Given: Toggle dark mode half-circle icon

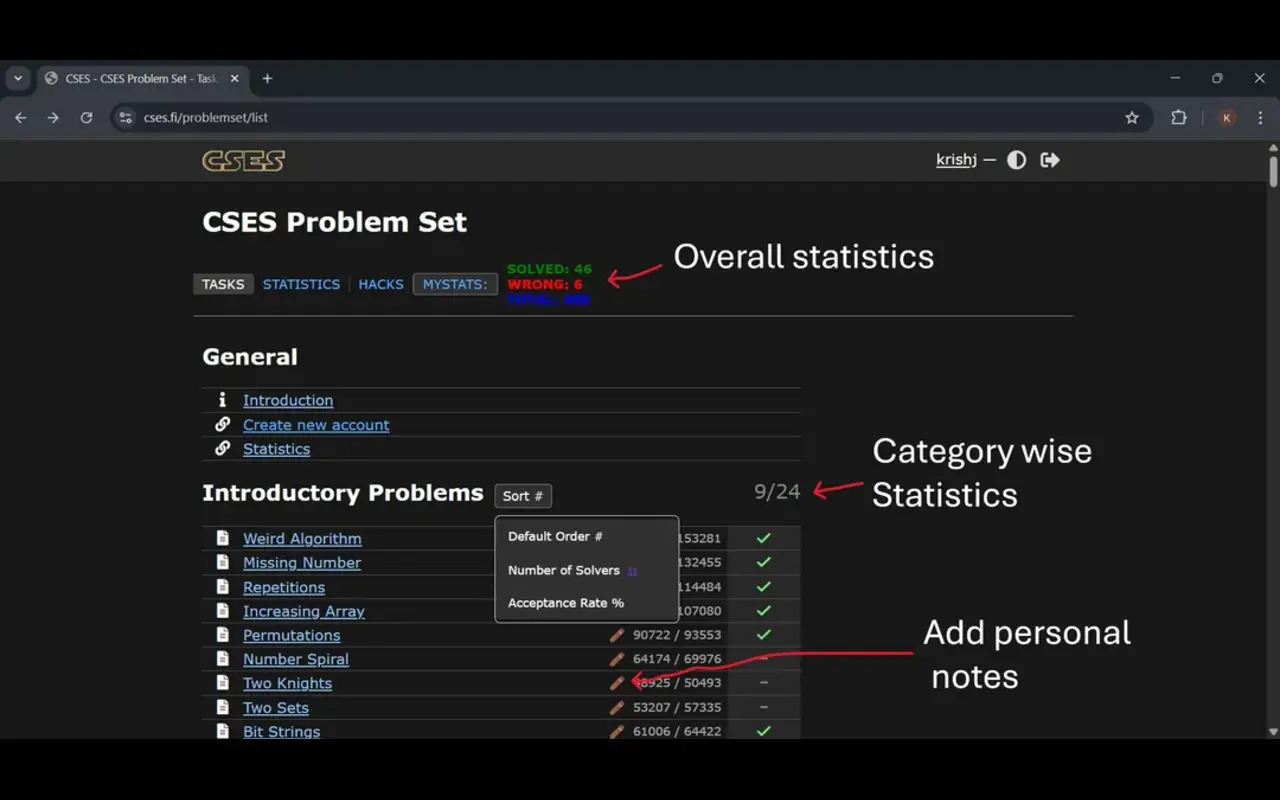Looking at the screenshot, I should [x=1016, y=160].
